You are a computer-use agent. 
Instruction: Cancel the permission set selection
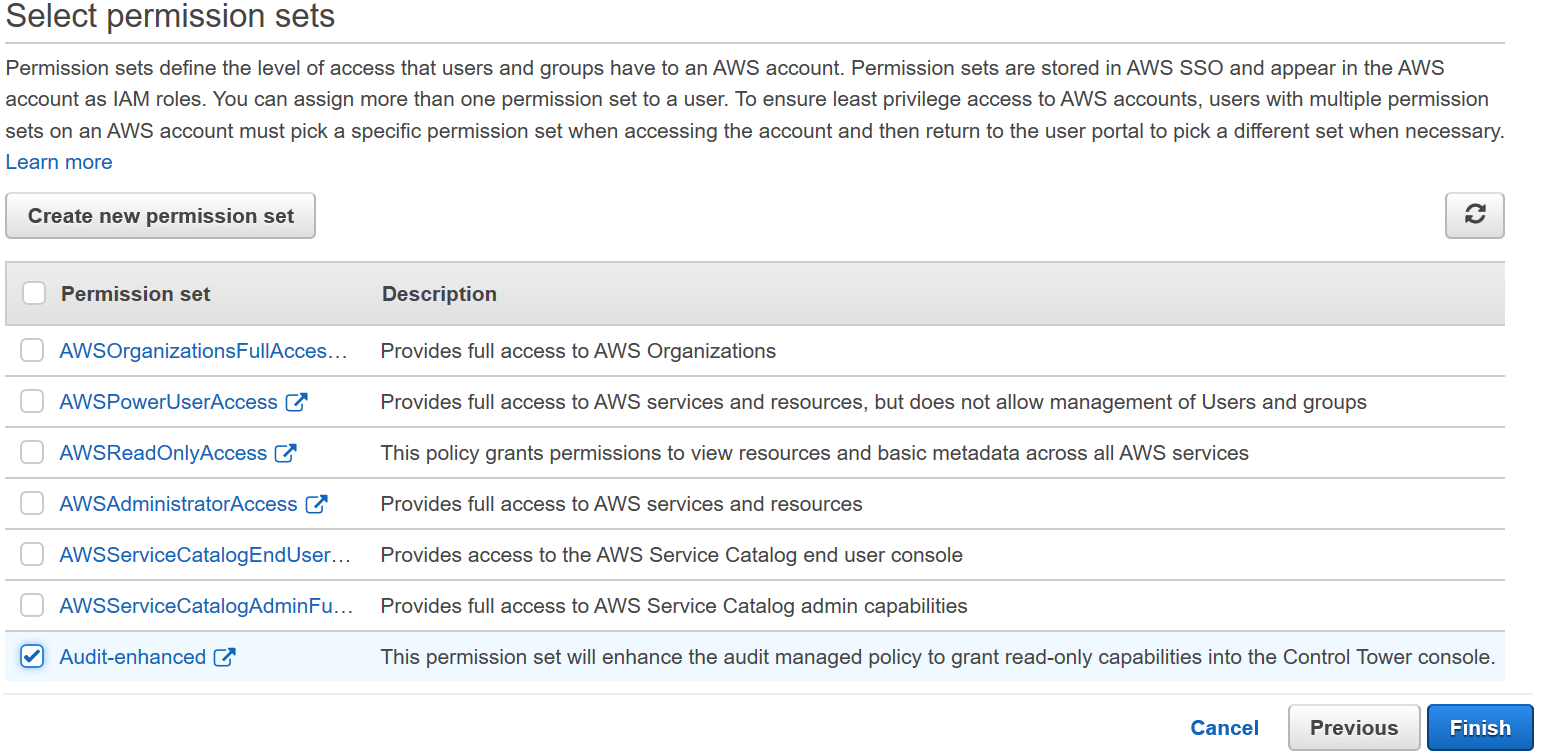(1224, 727)
